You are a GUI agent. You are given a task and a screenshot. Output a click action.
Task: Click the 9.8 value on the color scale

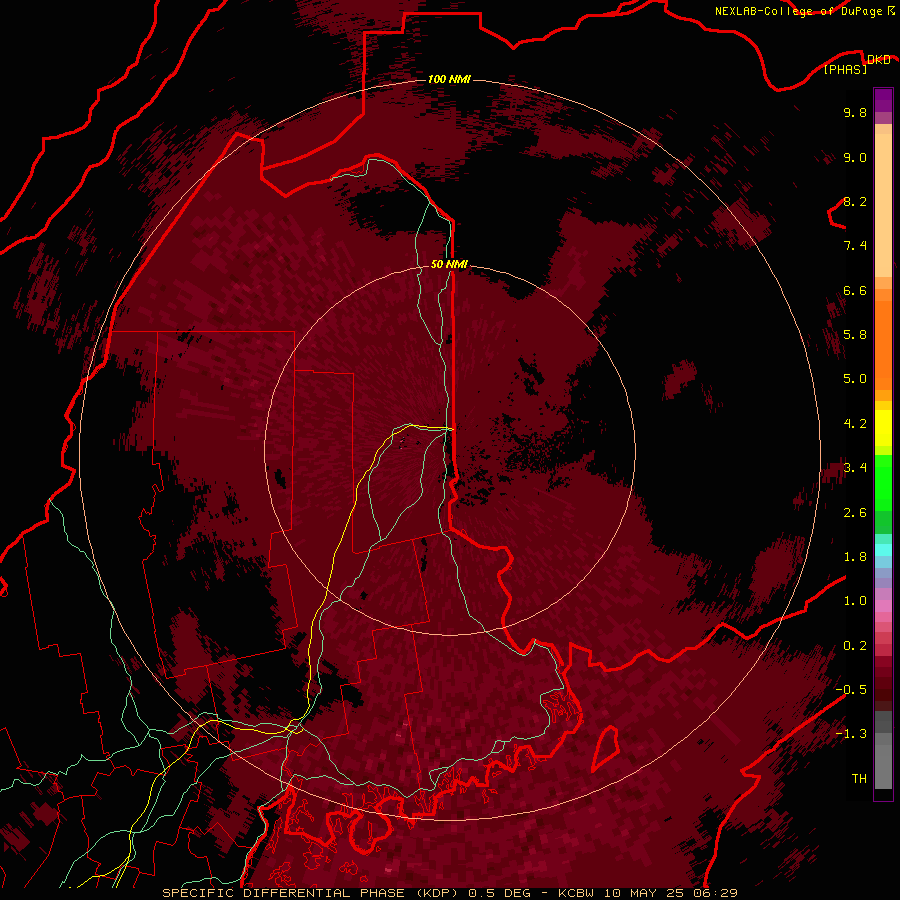(855, 112)
